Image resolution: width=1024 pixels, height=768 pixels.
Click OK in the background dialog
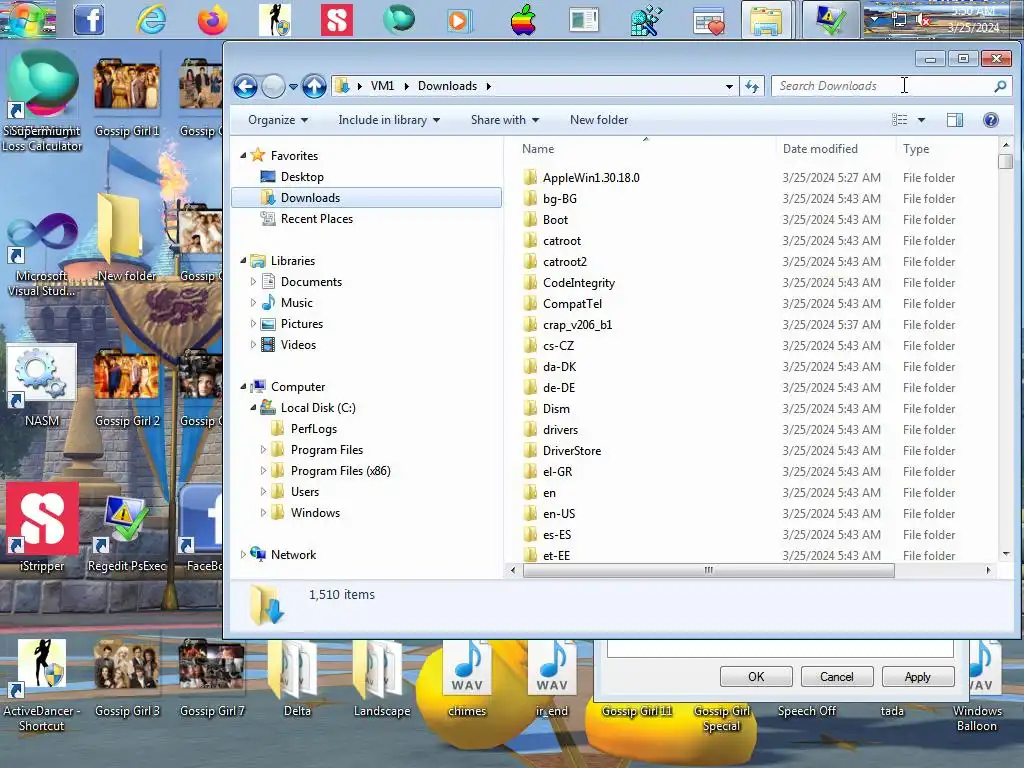tap(756, 677)
